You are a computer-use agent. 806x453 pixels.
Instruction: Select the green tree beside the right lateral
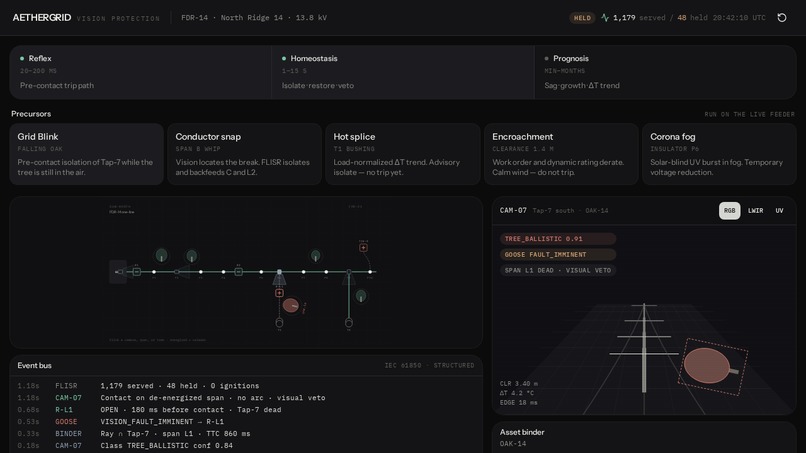(361, 296)
